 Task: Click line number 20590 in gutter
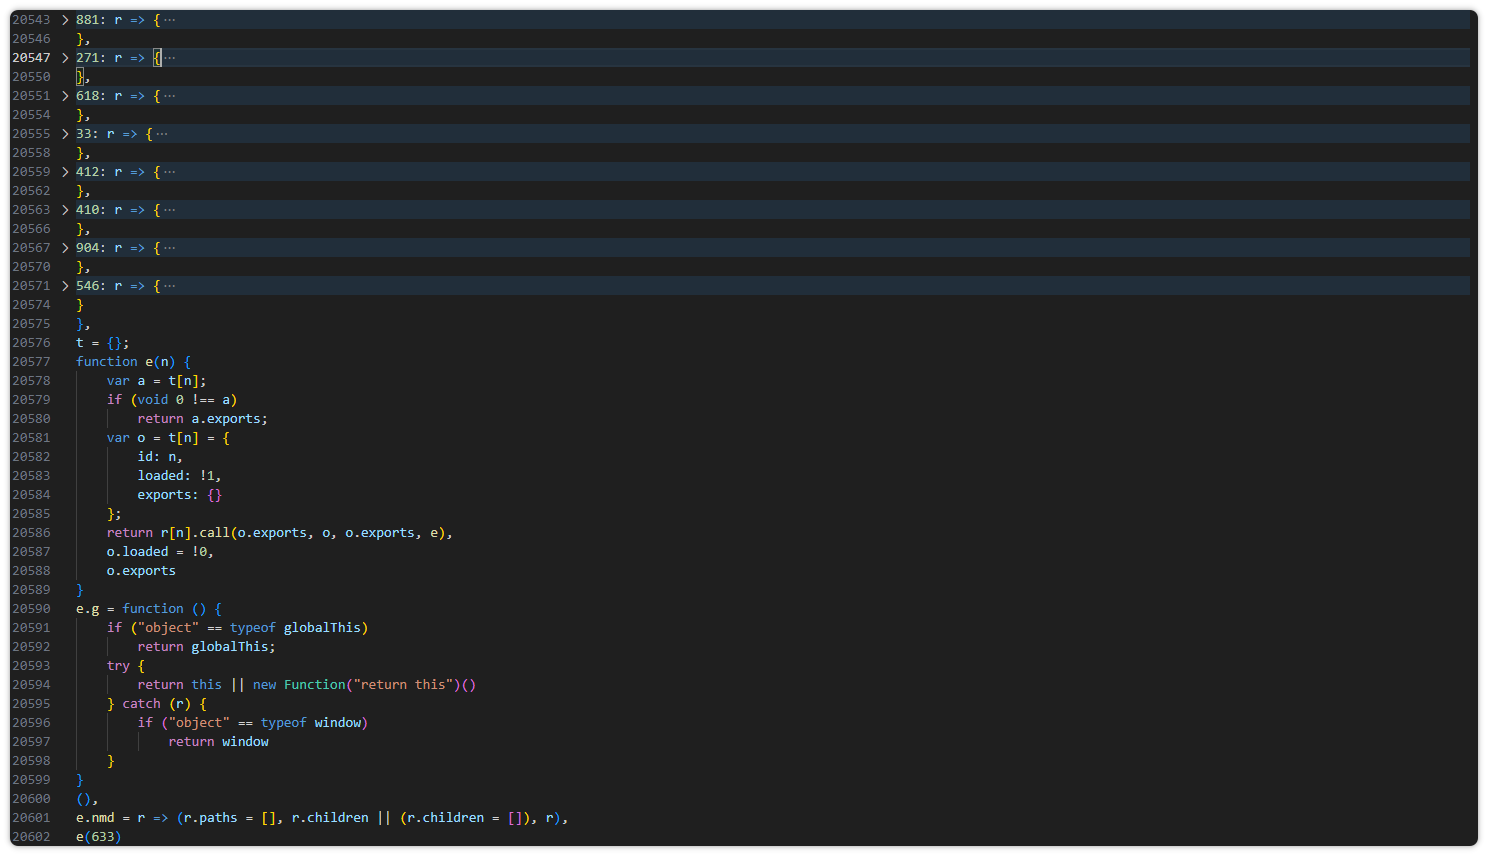coord(31,609)
